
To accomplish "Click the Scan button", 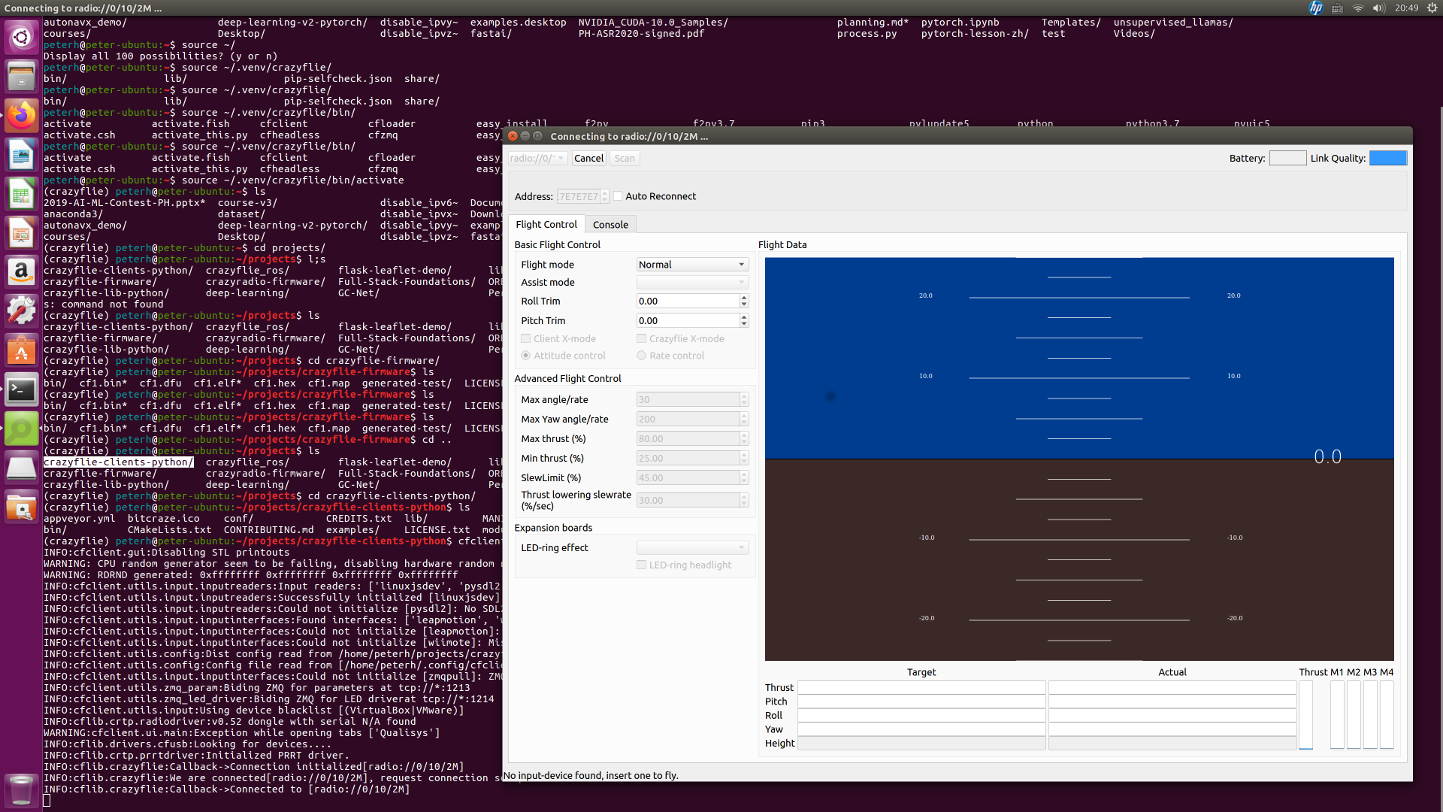I will click(x=624, y=158).
